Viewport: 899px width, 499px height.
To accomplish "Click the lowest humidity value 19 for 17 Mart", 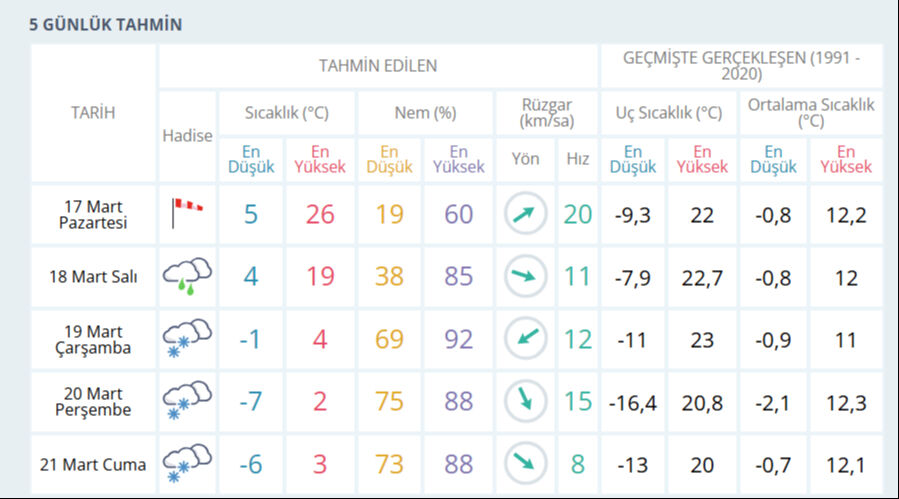I will (x=389, y=215).
